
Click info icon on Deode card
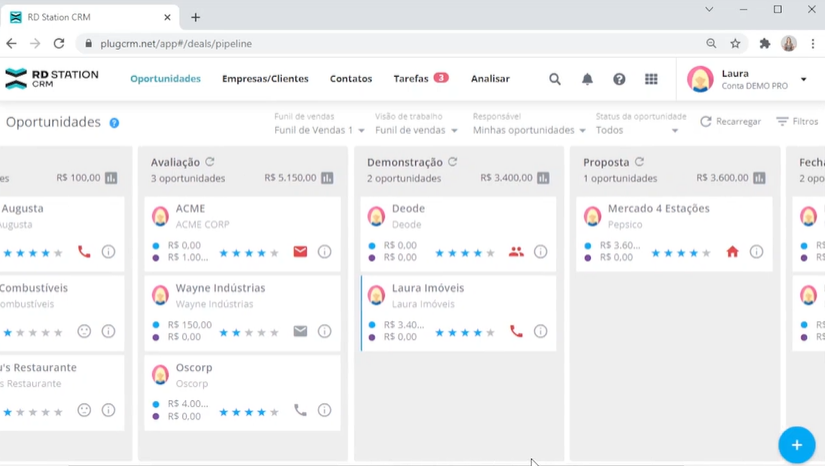[x=540, y=251]
